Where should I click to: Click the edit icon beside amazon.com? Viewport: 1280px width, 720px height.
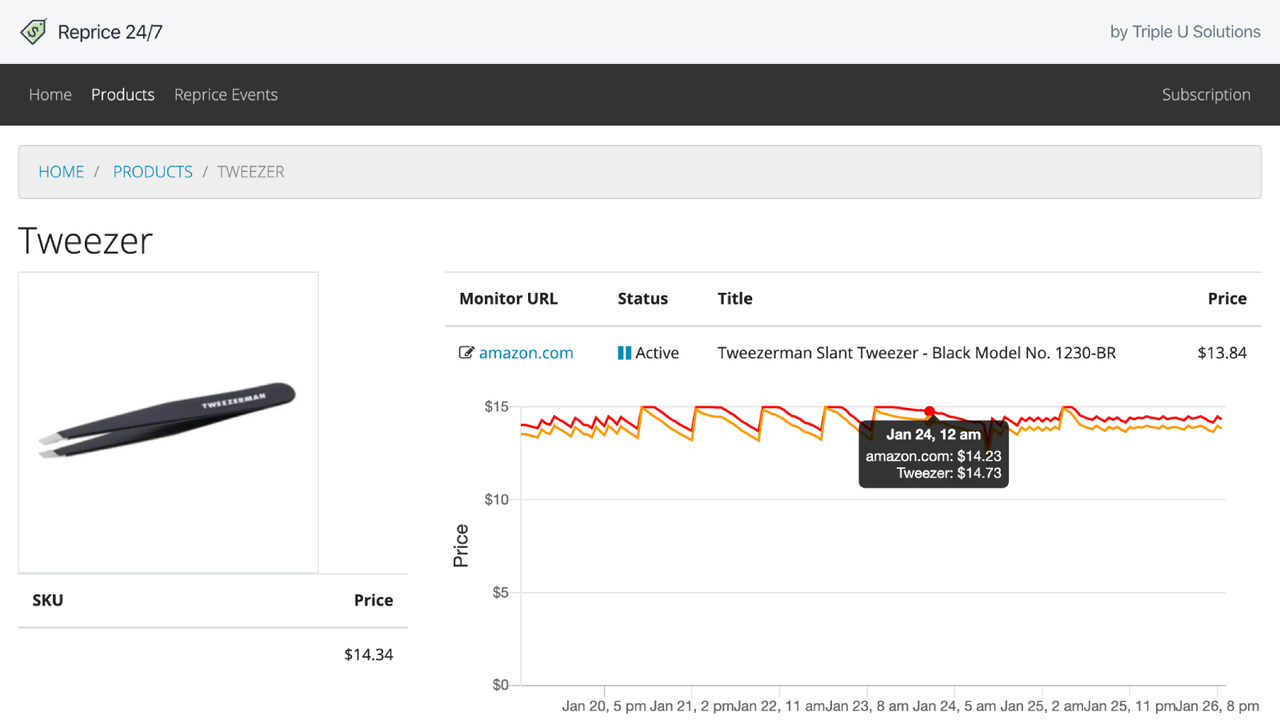click(466, 352)
